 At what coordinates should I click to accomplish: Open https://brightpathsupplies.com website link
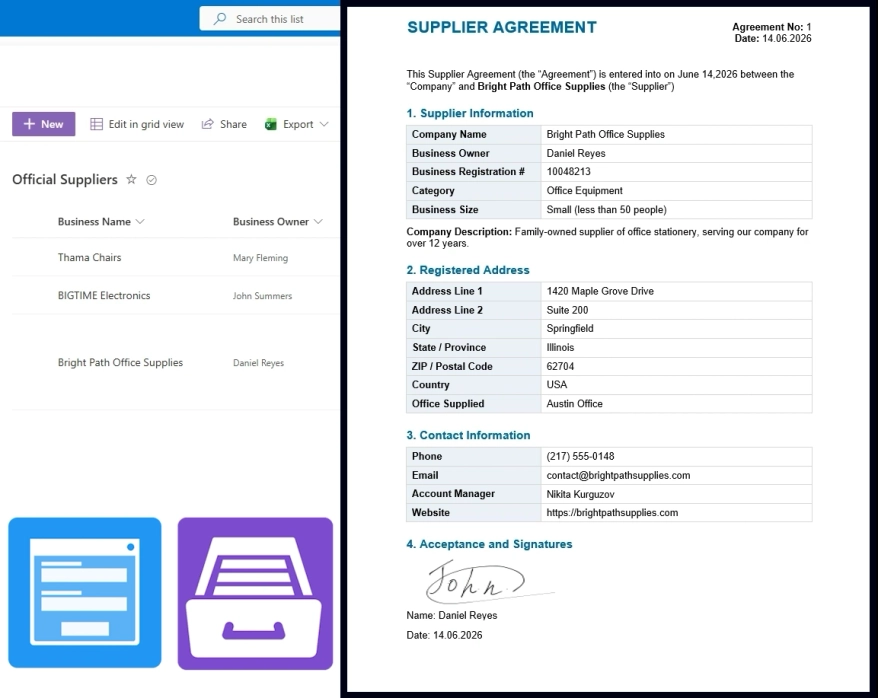(x=612, y=513)
